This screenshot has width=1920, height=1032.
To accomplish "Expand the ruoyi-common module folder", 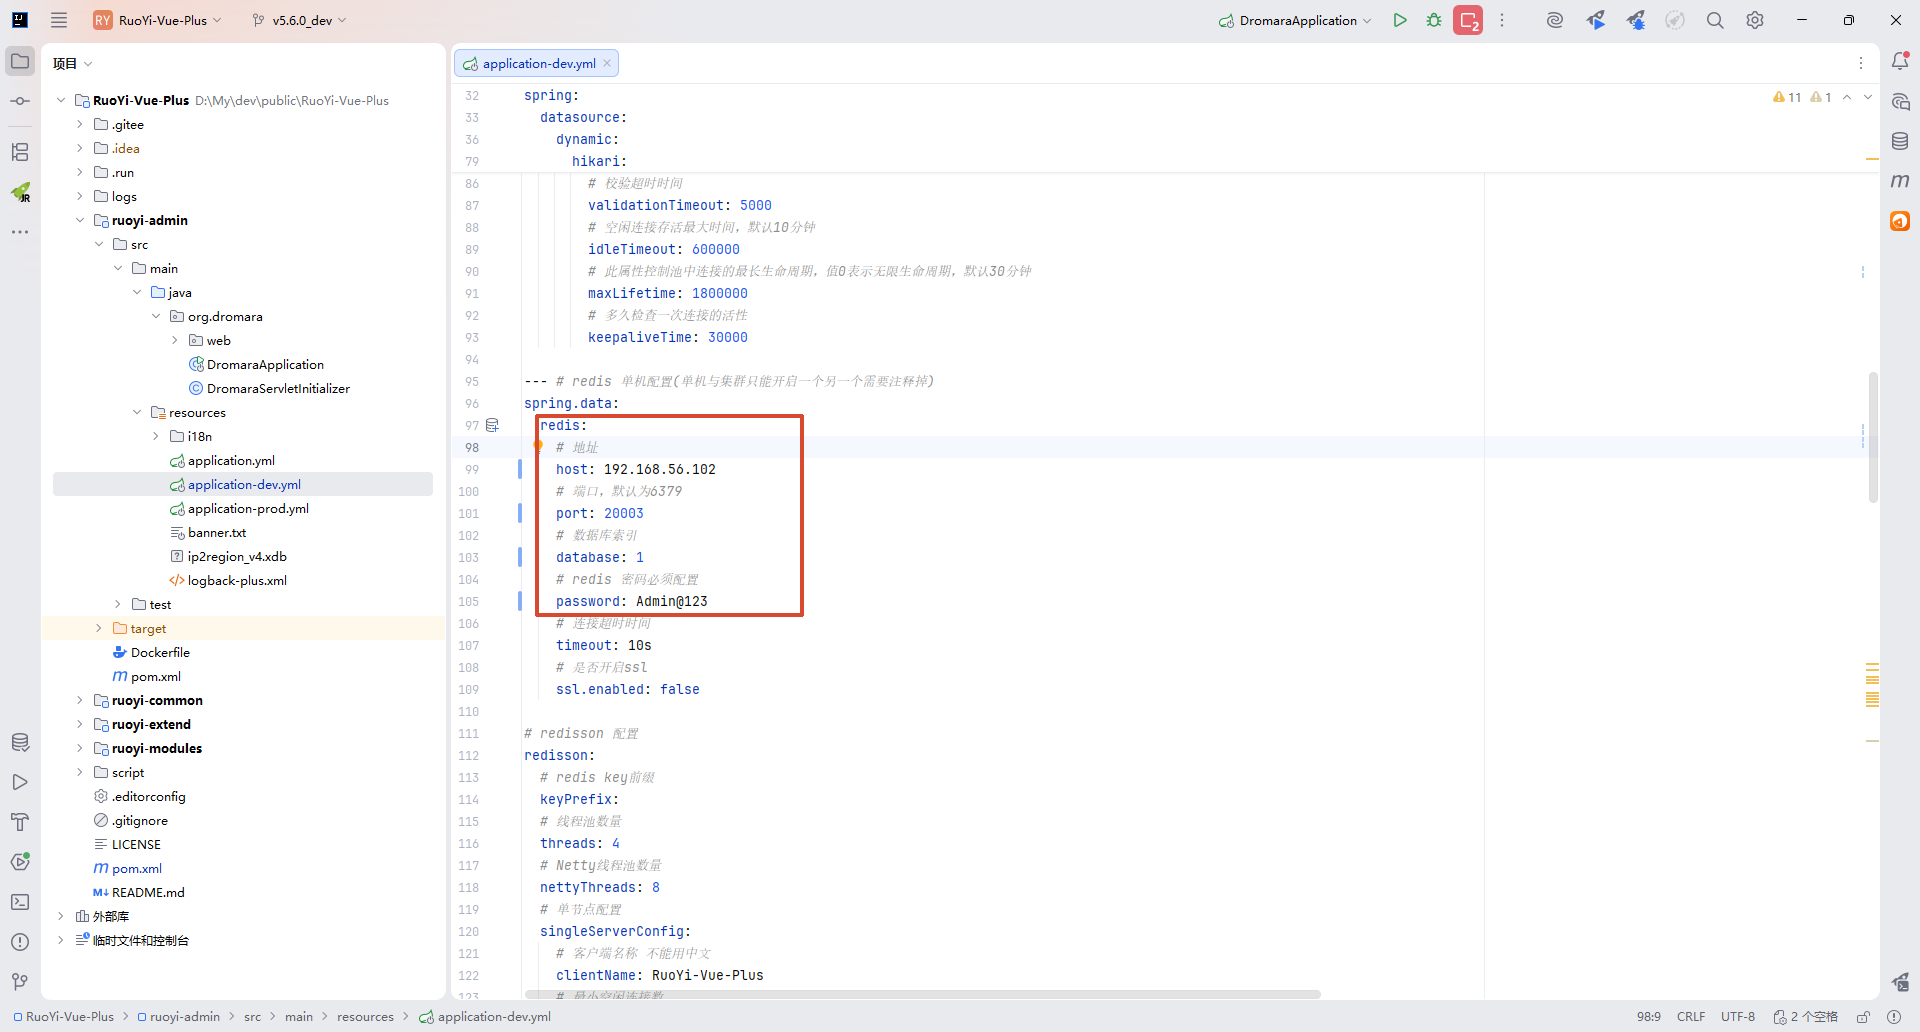I will (80, 701).
